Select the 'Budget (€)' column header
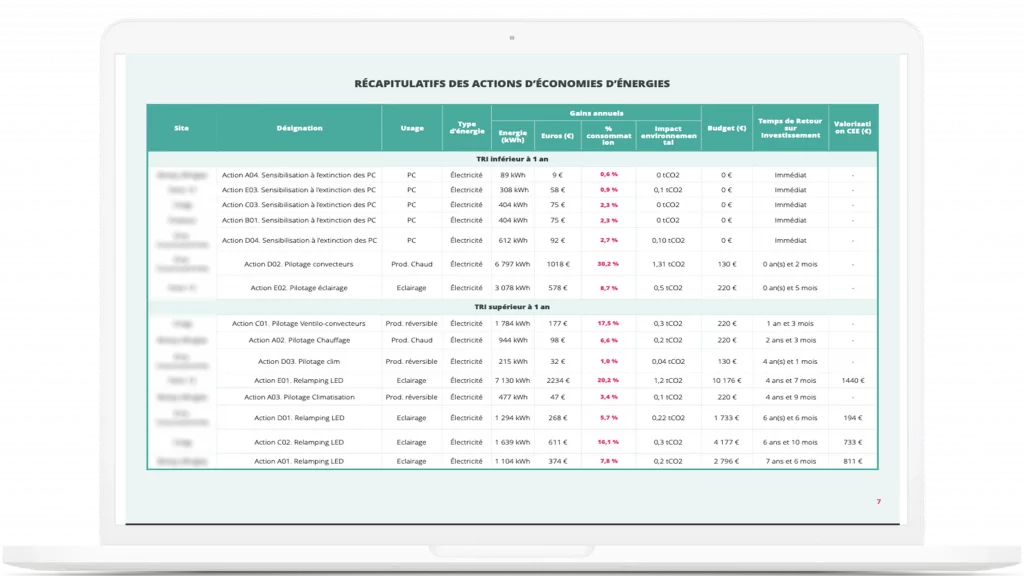 click(x=727, y=128)
